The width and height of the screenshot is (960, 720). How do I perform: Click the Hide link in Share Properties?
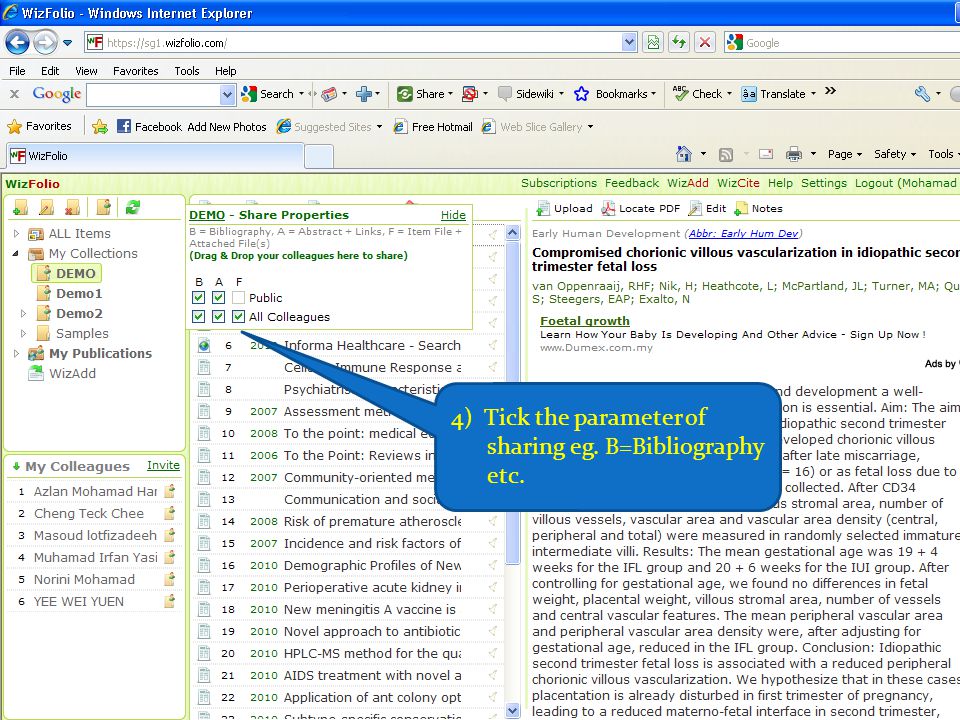pos(453,215)
